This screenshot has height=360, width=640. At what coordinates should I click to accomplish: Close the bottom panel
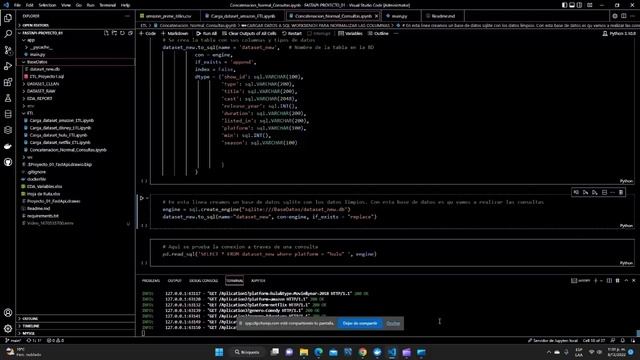tap(633, 280)
